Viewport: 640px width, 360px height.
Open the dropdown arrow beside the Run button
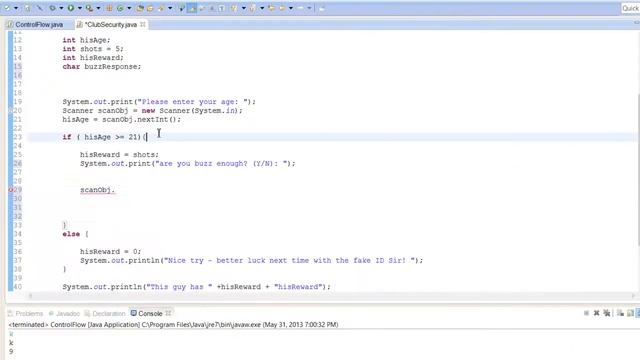80,8
